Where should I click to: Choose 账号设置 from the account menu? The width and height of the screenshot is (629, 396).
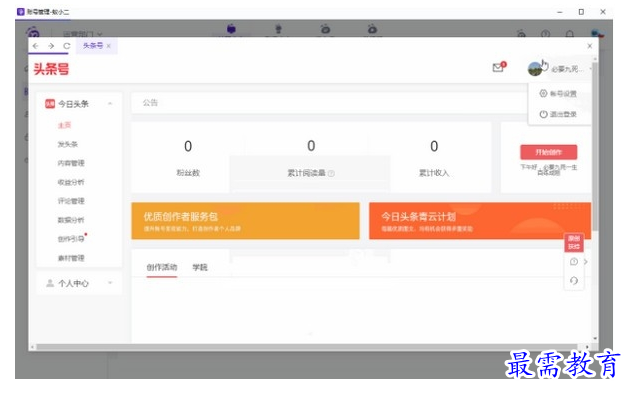[x=558, y=93]
